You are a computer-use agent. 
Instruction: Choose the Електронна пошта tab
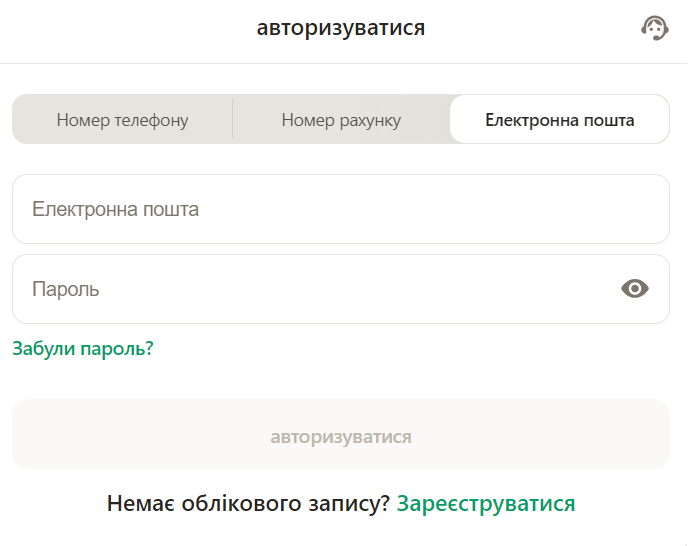click(559, 120)
